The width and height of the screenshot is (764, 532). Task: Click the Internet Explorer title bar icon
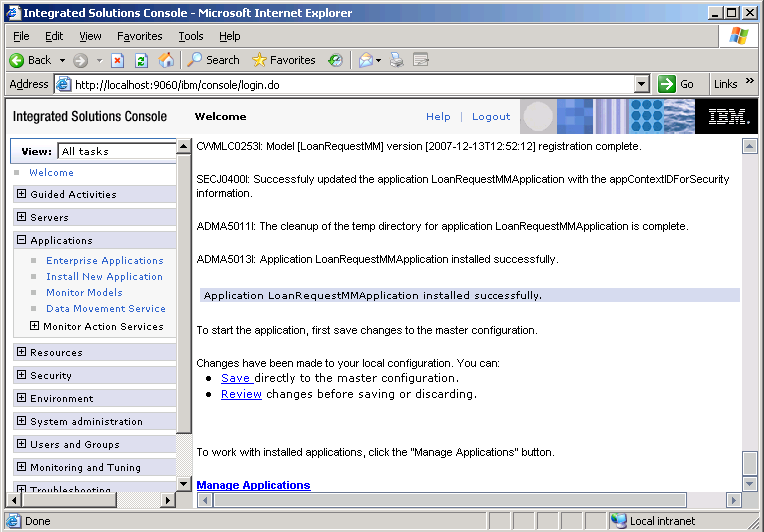pos(13,13)
